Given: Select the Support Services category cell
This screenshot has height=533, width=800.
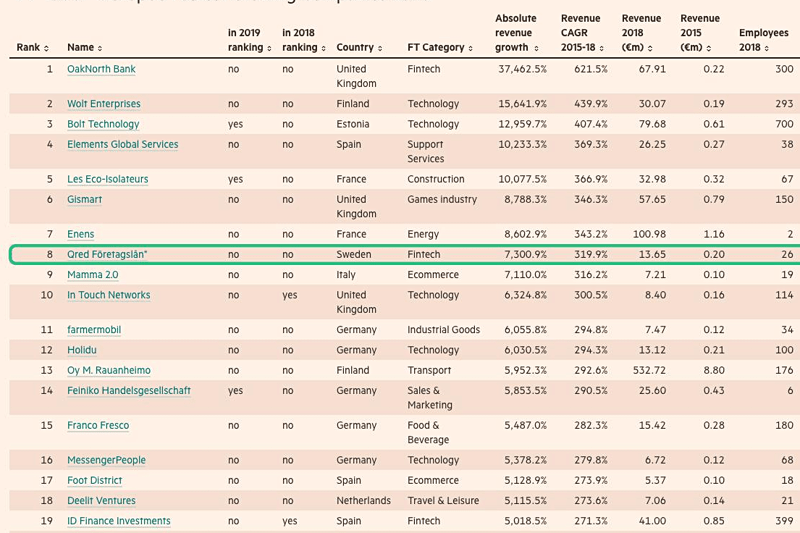Looking at the screenshot, I should [426, 151].
